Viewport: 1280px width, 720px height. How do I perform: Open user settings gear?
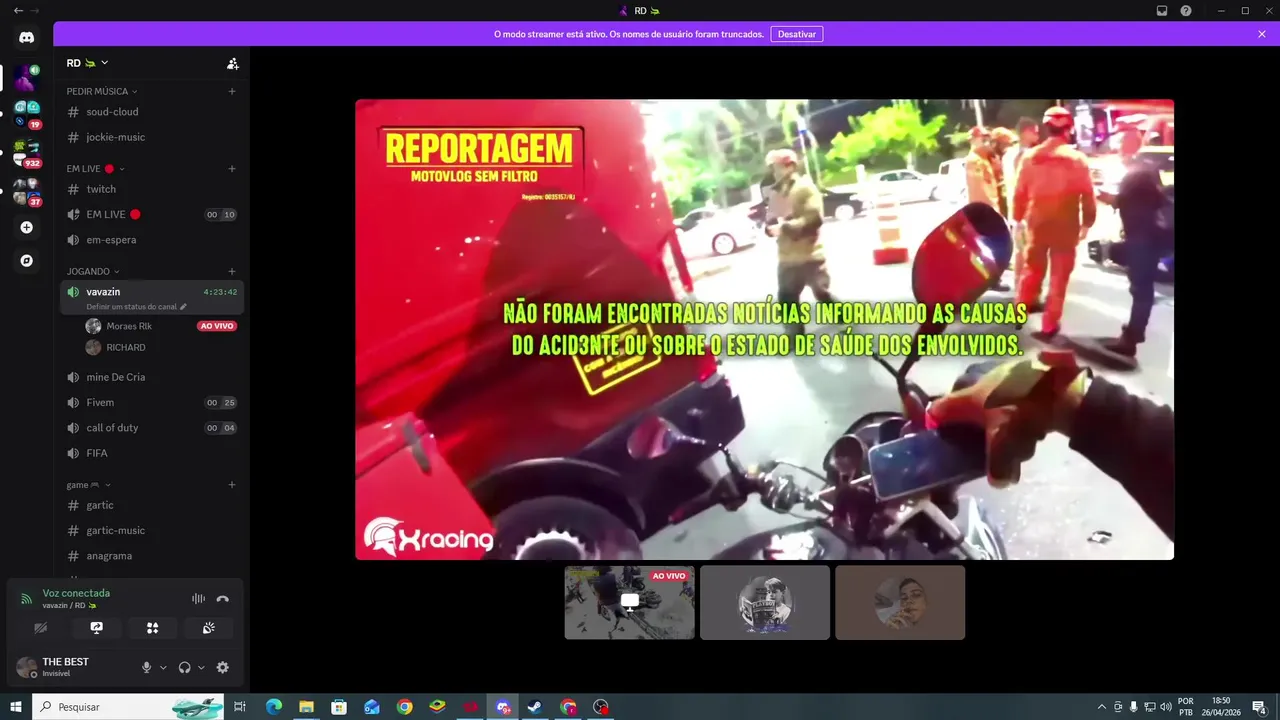[222, 667]
